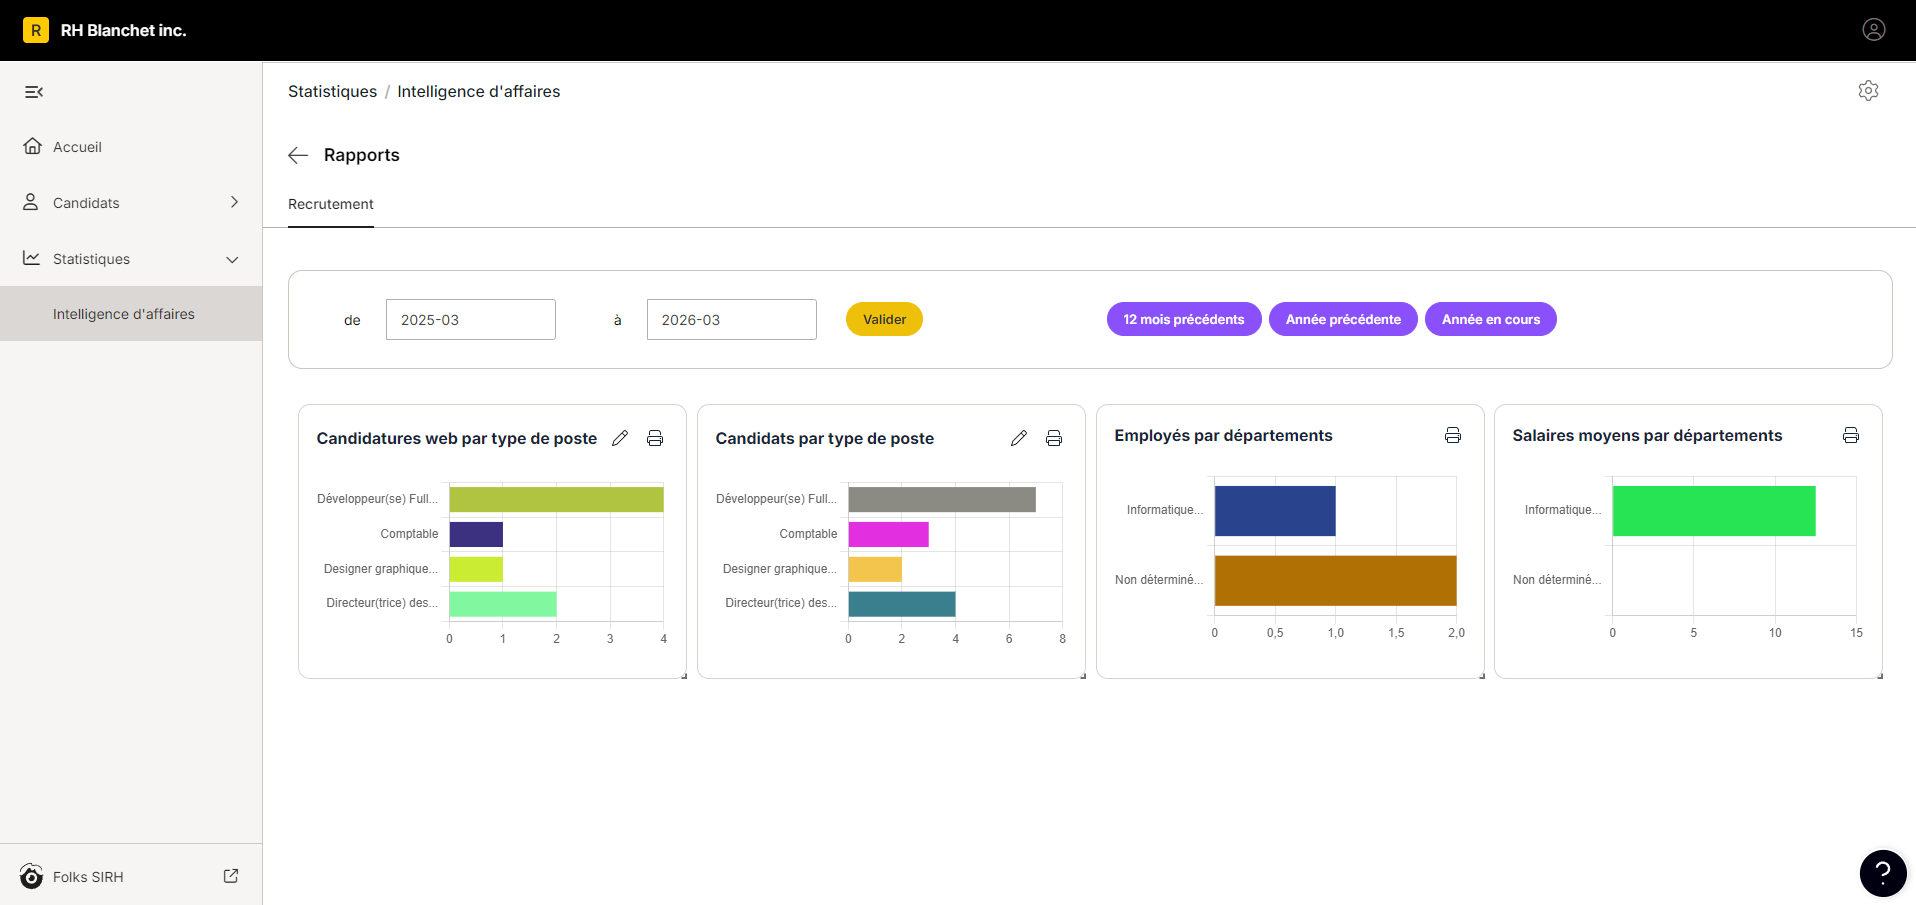This screenshot has height=905, width=1916.
Task: Open the user profile icon
Action: [1874, 30]
